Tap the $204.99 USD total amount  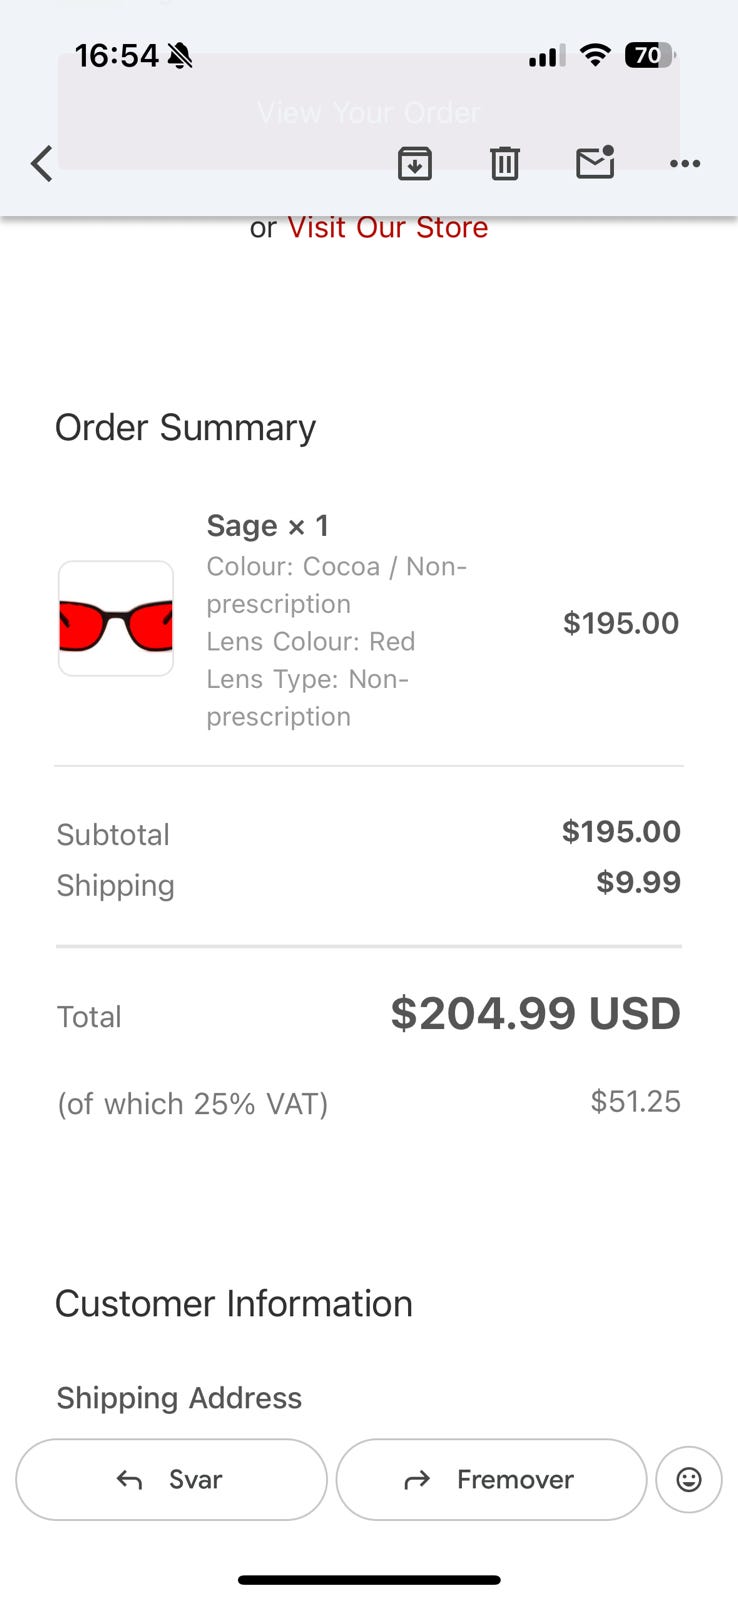(535, 1014)
